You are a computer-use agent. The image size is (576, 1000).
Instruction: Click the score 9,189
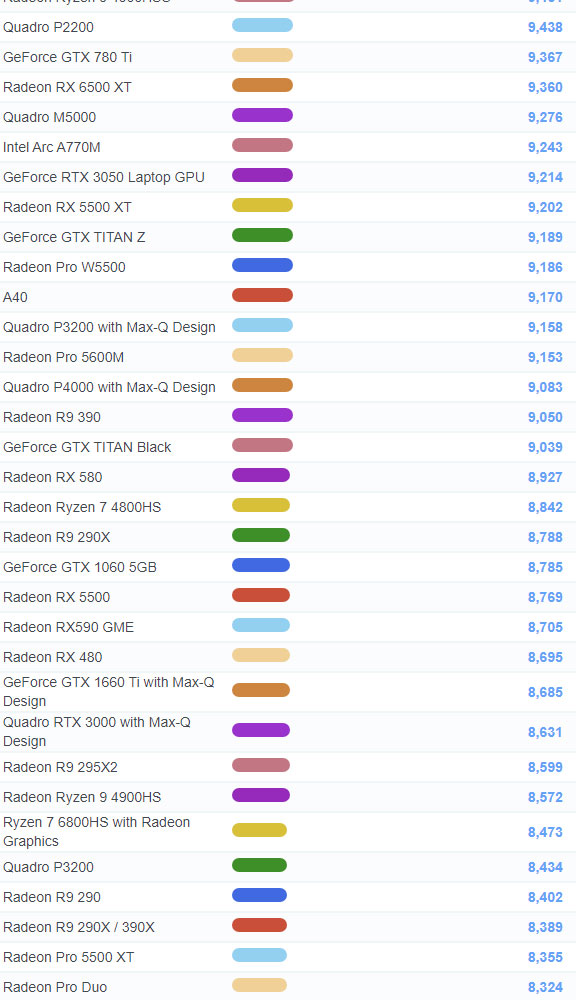coord(545,237)
